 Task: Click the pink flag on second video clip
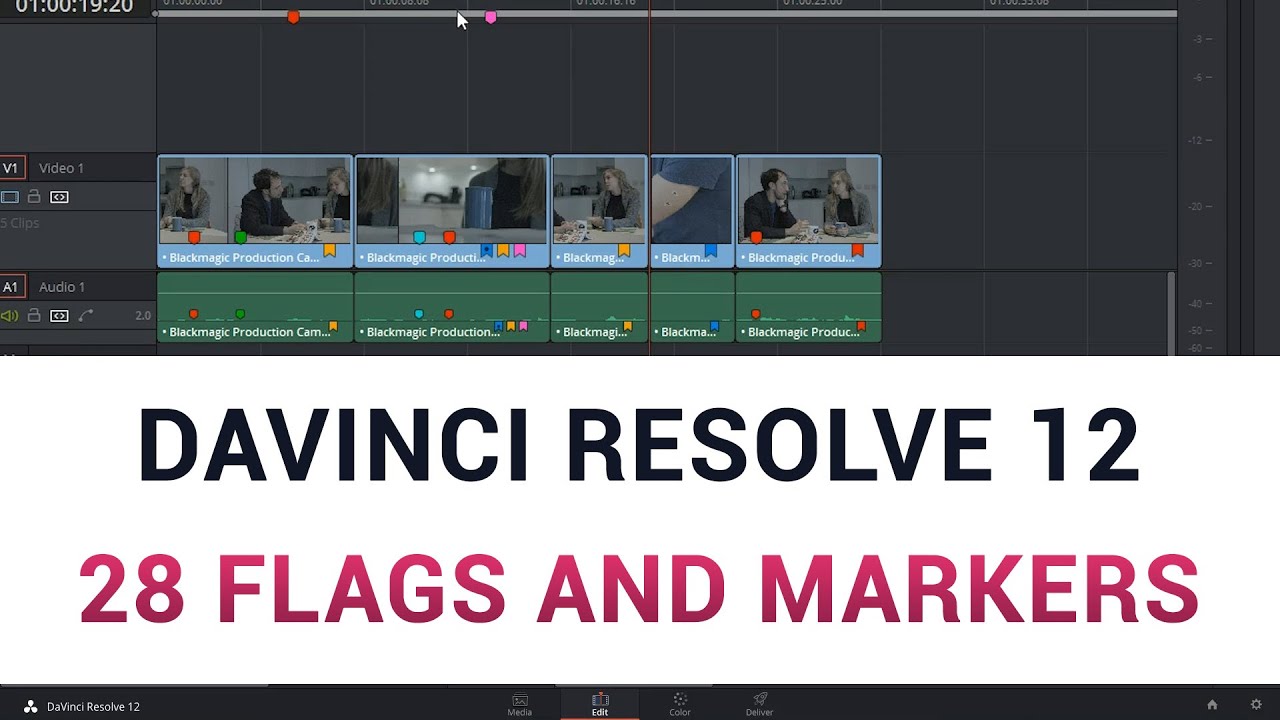point(519,250)
